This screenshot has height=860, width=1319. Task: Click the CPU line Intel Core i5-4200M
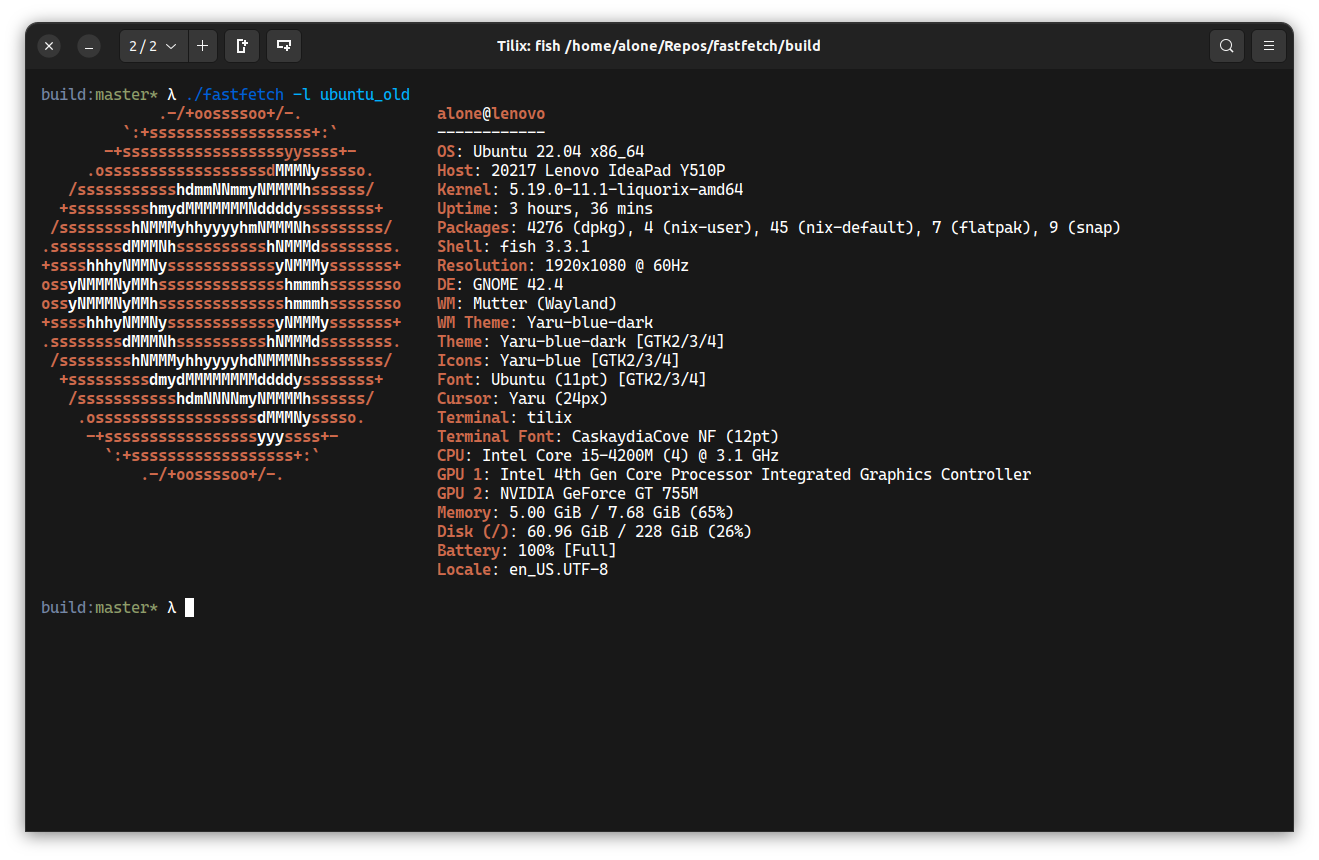click(608, 456)
